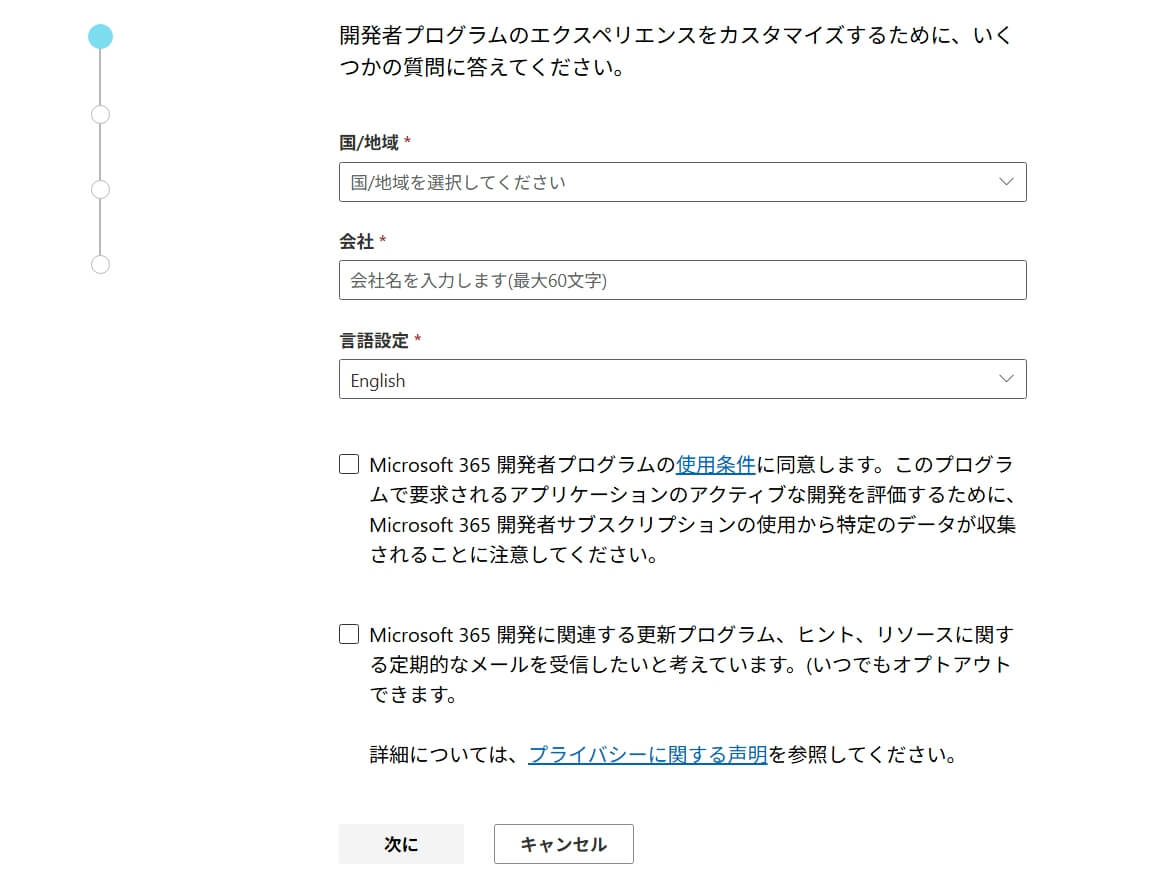Focus the 会社 company name input field

[x=682, y=280]
